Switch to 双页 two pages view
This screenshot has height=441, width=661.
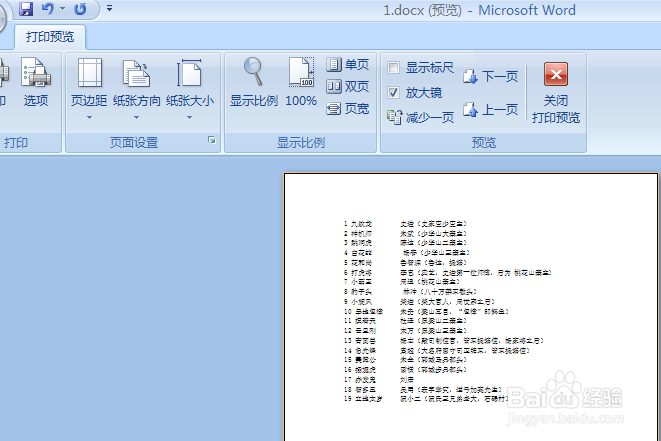(348, 86)
